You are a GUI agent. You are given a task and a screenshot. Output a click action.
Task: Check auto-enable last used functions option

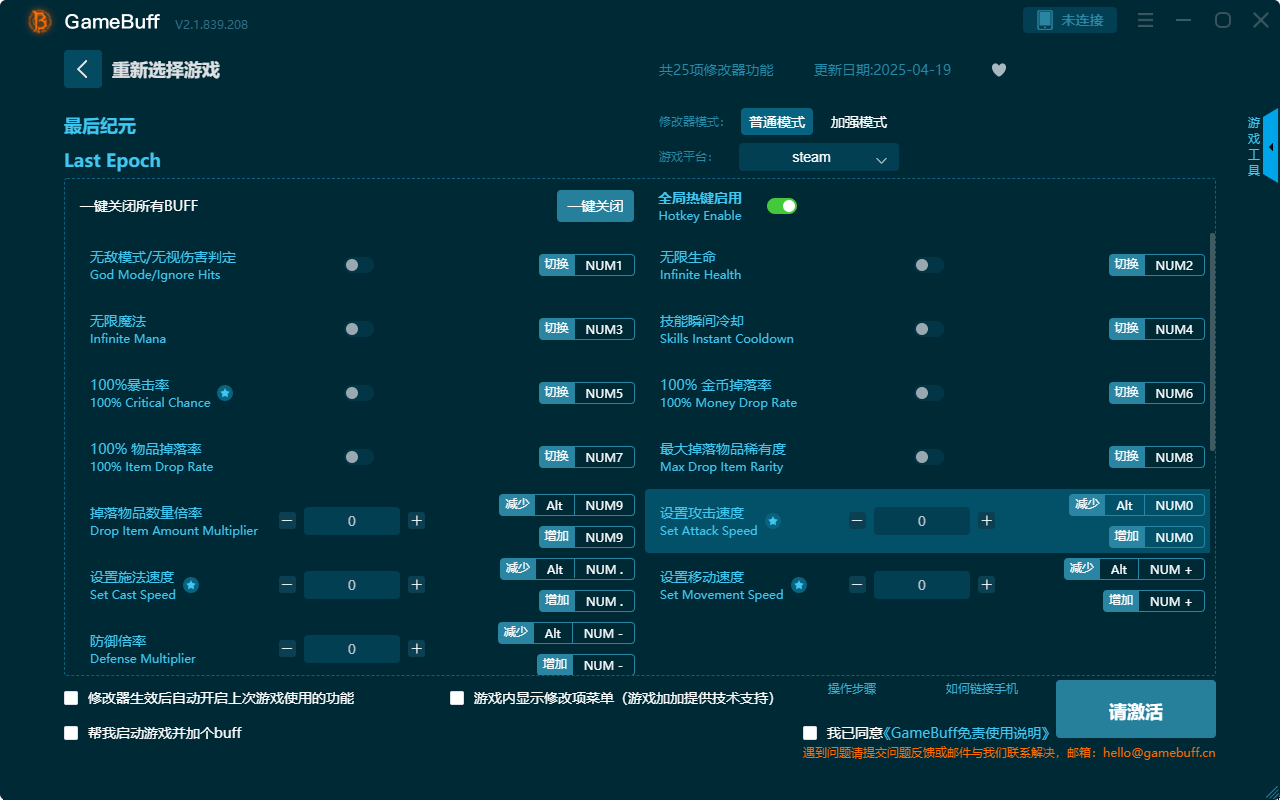coord(71,698)
